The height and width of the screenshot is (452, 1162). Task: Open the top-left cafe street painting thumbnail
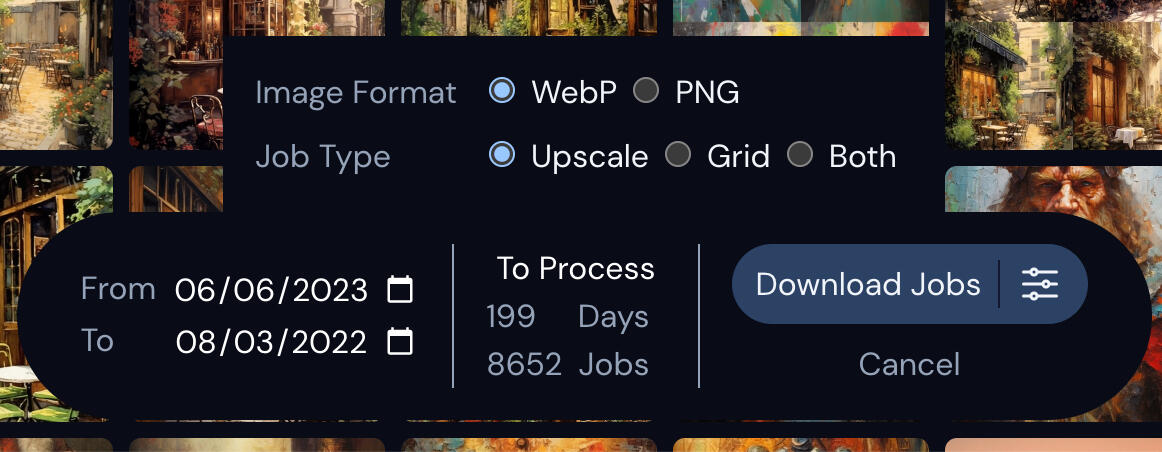coord(56,72)
